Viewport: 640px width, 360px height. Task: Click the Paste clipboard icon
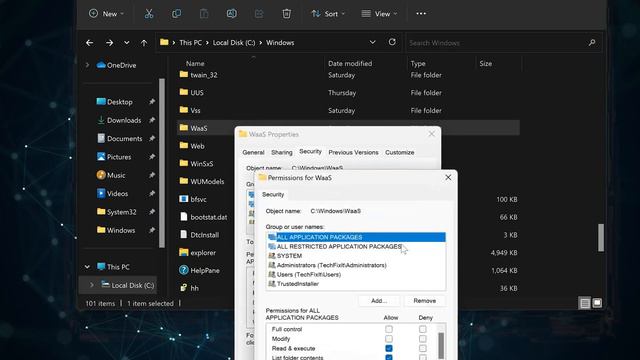204,13
